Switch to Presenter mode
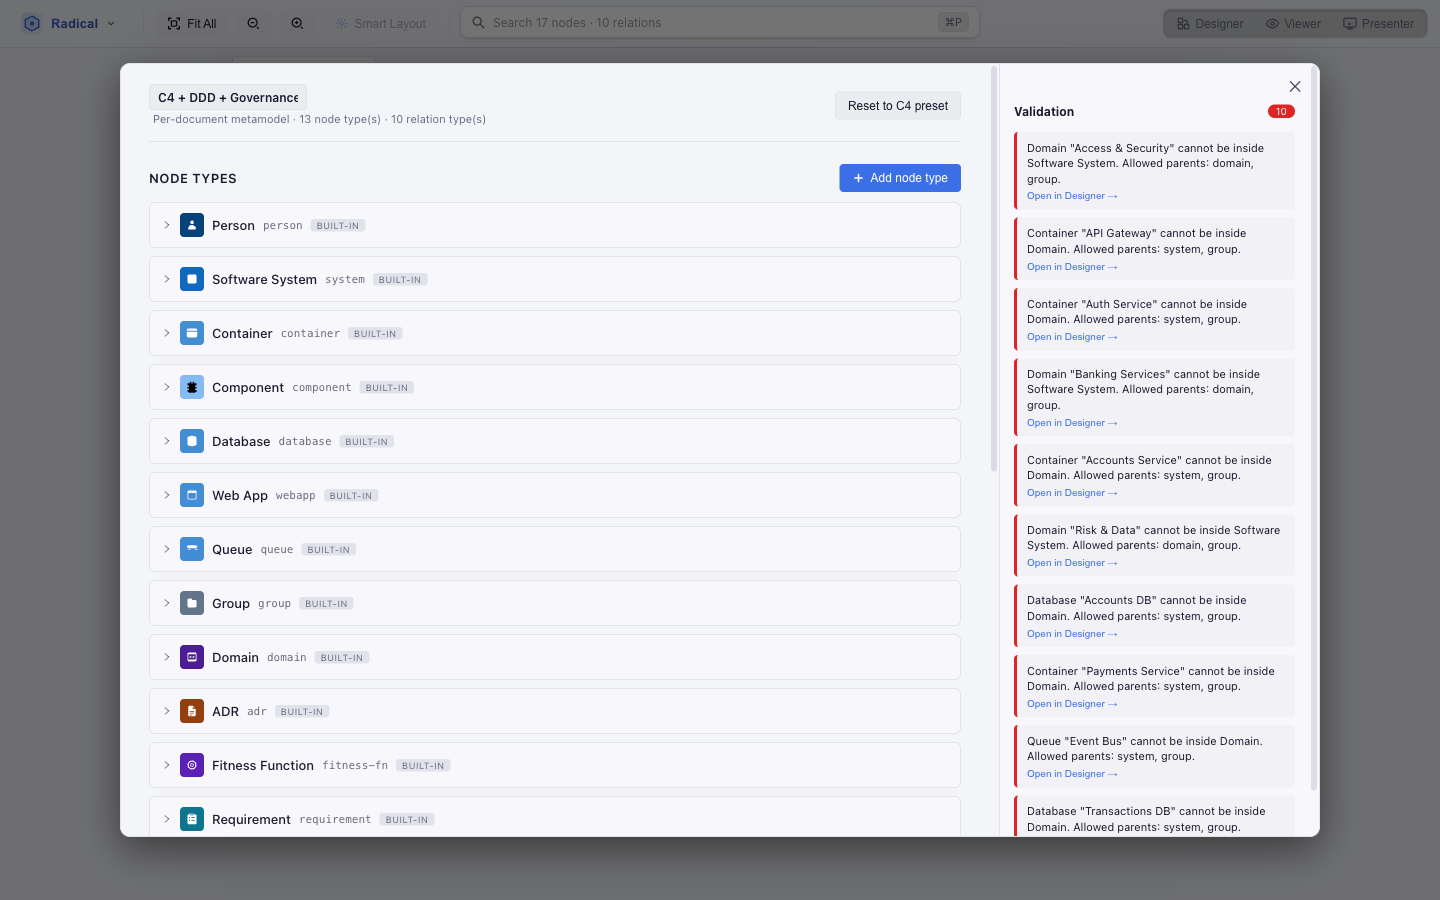The width and height of the screenshot is (1440, 900). 1378,23
